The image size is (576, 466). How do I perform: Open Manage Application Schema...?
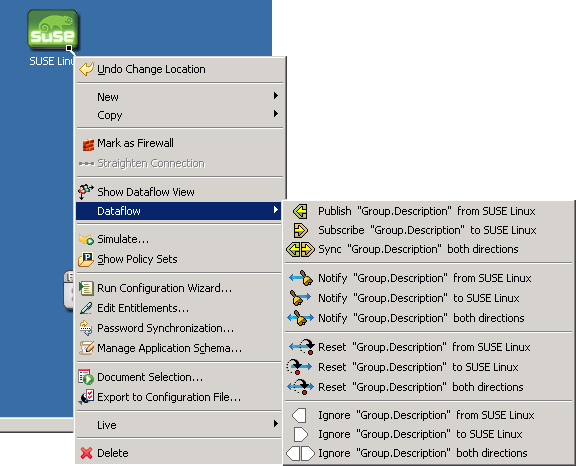tap(179, 348)
